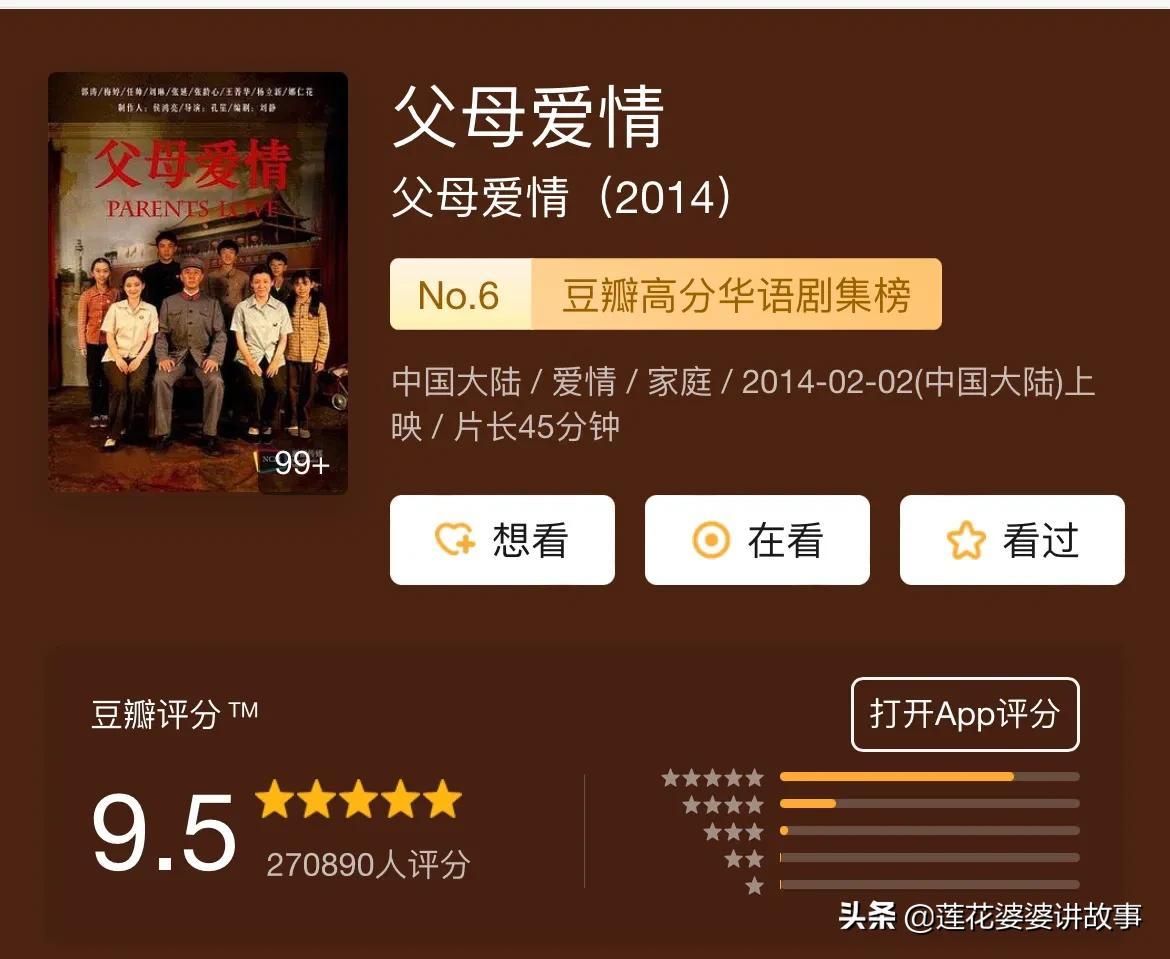1170x959 pixels.
Task: Mark the show as 看过
Action: coord(1012,540)
